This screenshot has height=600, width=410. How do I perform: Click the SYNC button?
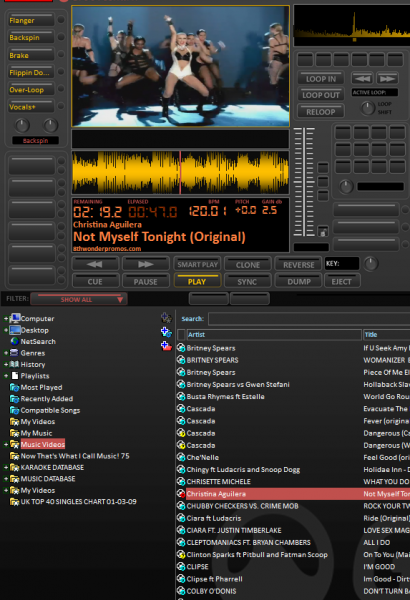[x=247, y=281]
